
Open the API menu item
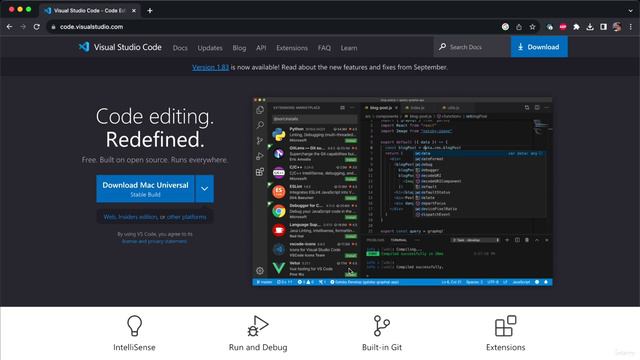261,48
